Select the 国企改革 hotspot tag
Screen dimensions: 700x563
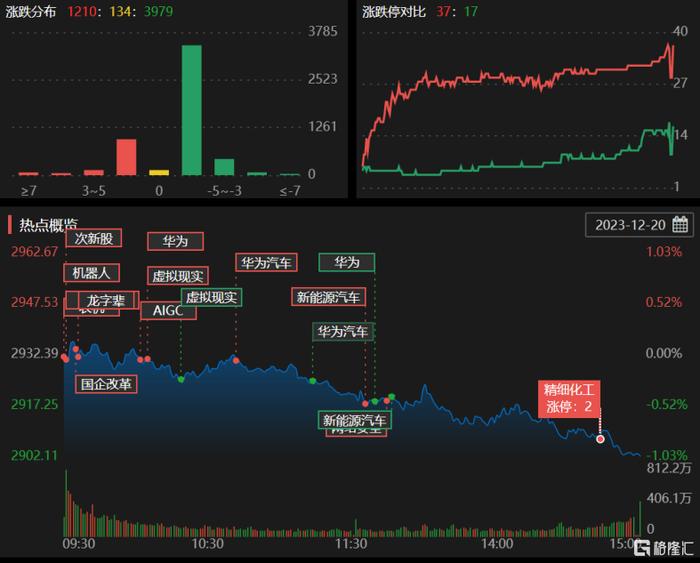point(106,384)
